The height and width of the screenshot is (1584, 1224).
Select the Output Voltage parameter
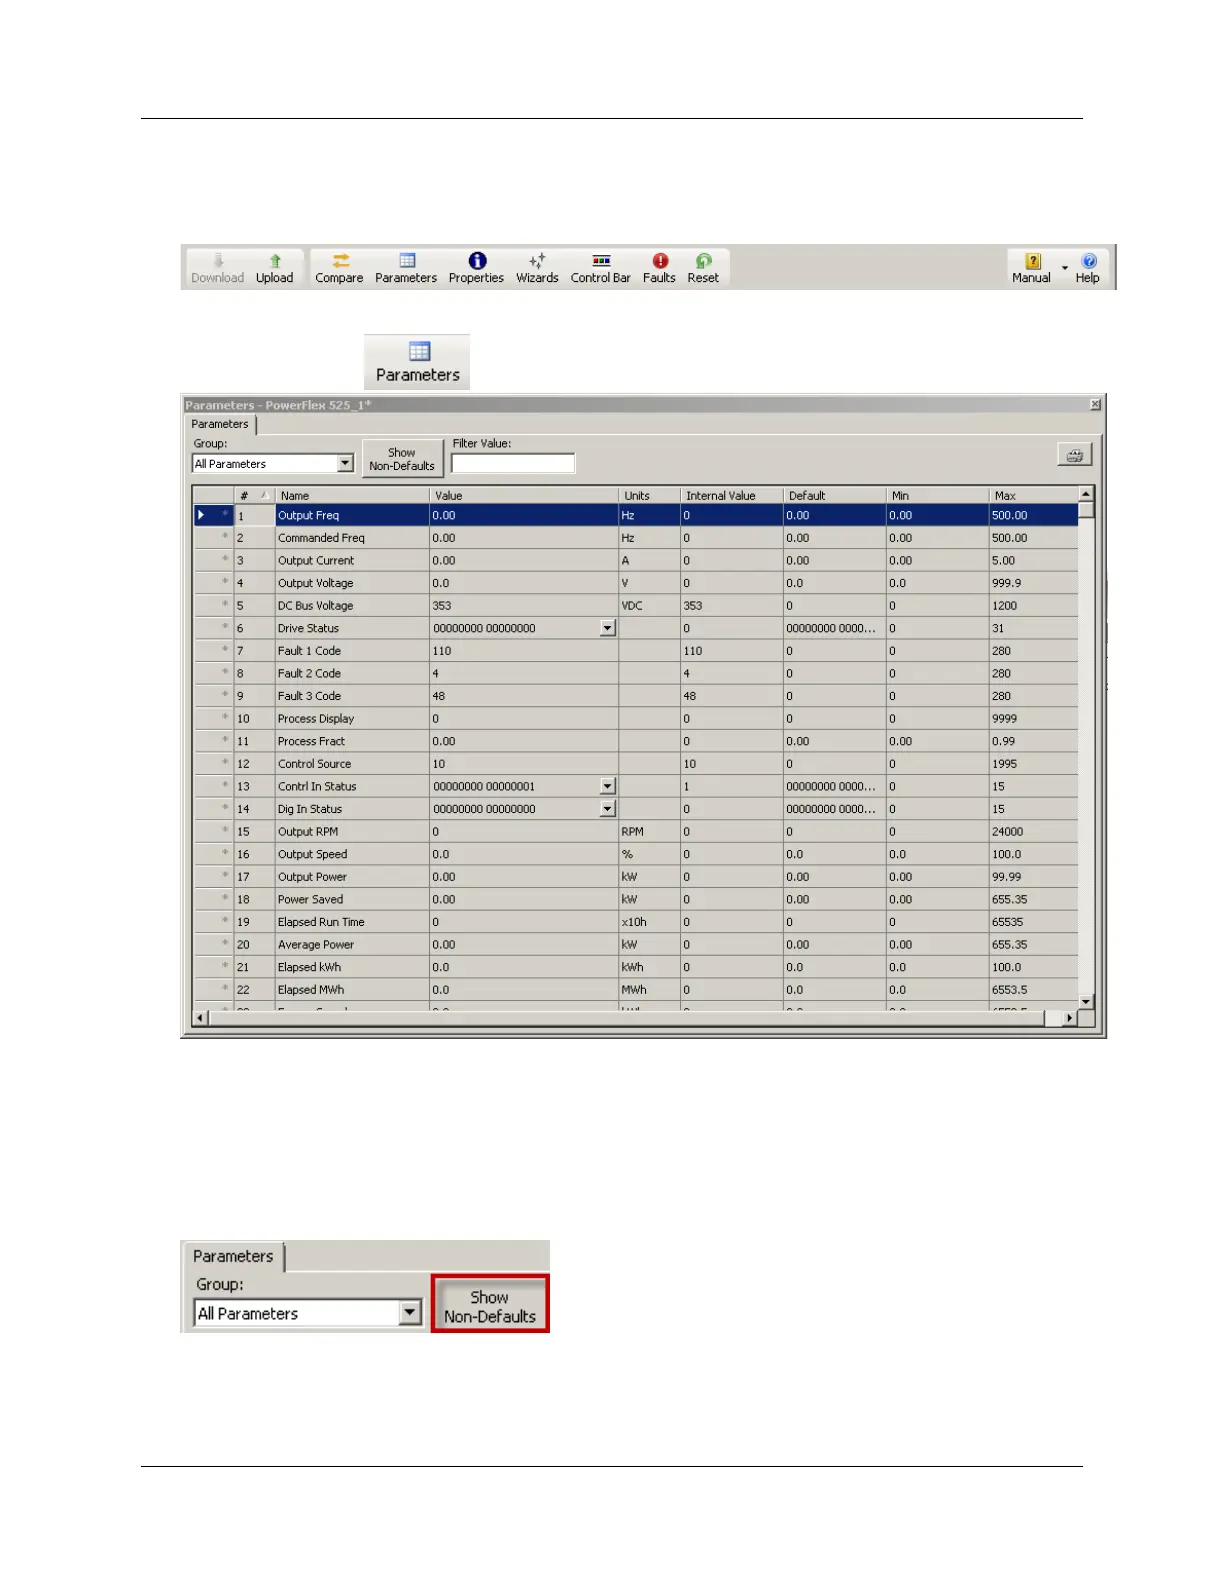pyautogui.click(x=315, y=583)
